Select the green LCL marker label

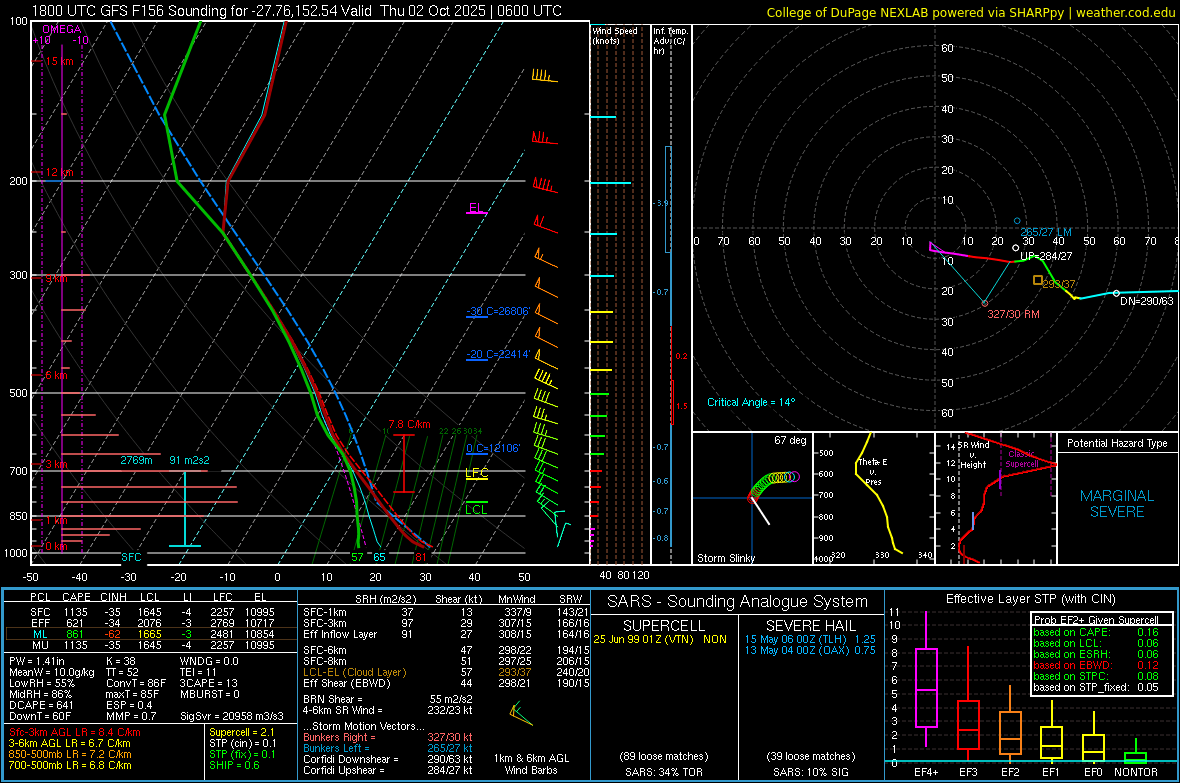coord(476,510)
